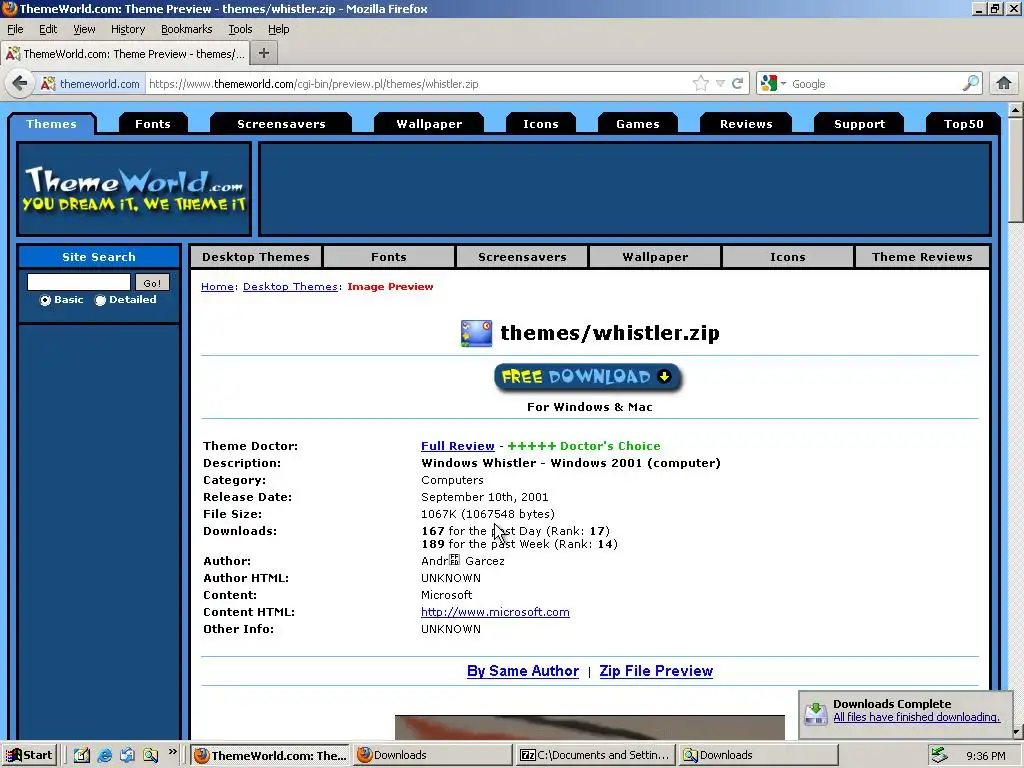Switch to Firefox Downloads taskbar window
The width and height of the screenshot is (1024, 768).
click(433, 756)
